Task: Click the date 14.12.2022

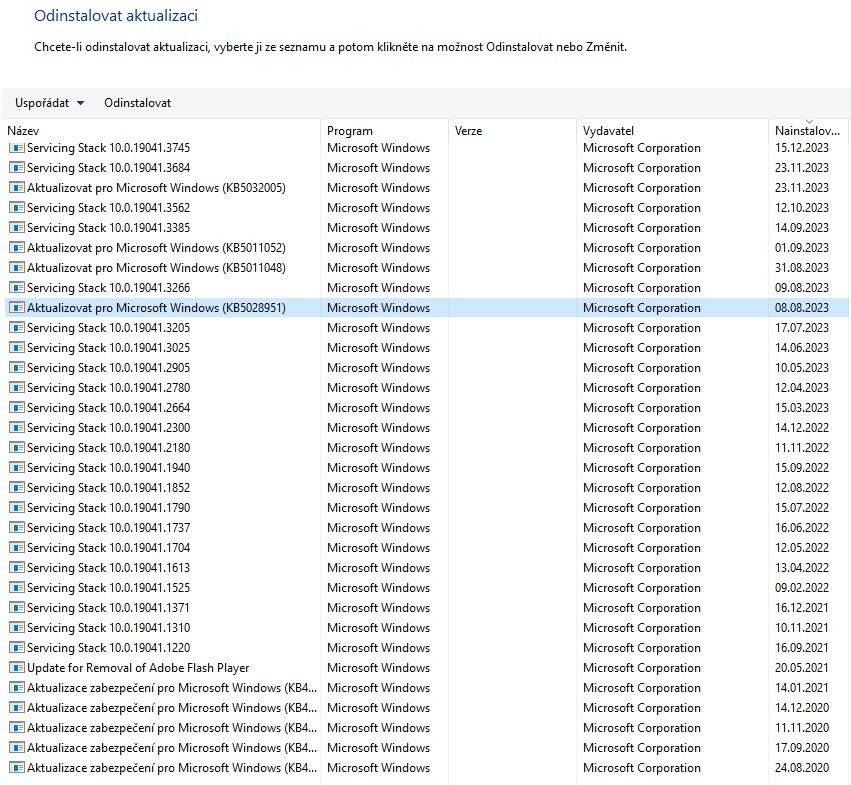Action: (x=802, y=428)
